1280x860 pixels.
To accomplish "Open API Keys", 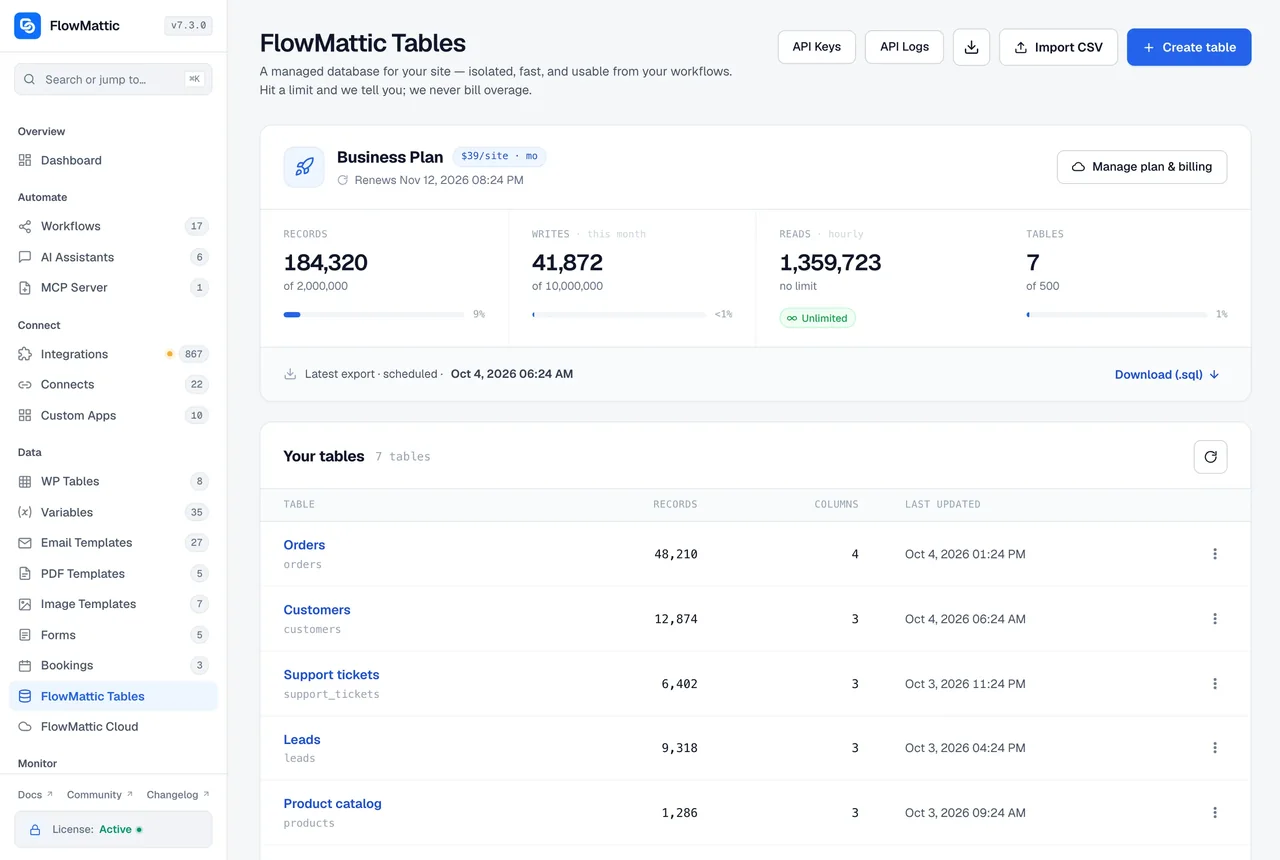I will 817,46.
